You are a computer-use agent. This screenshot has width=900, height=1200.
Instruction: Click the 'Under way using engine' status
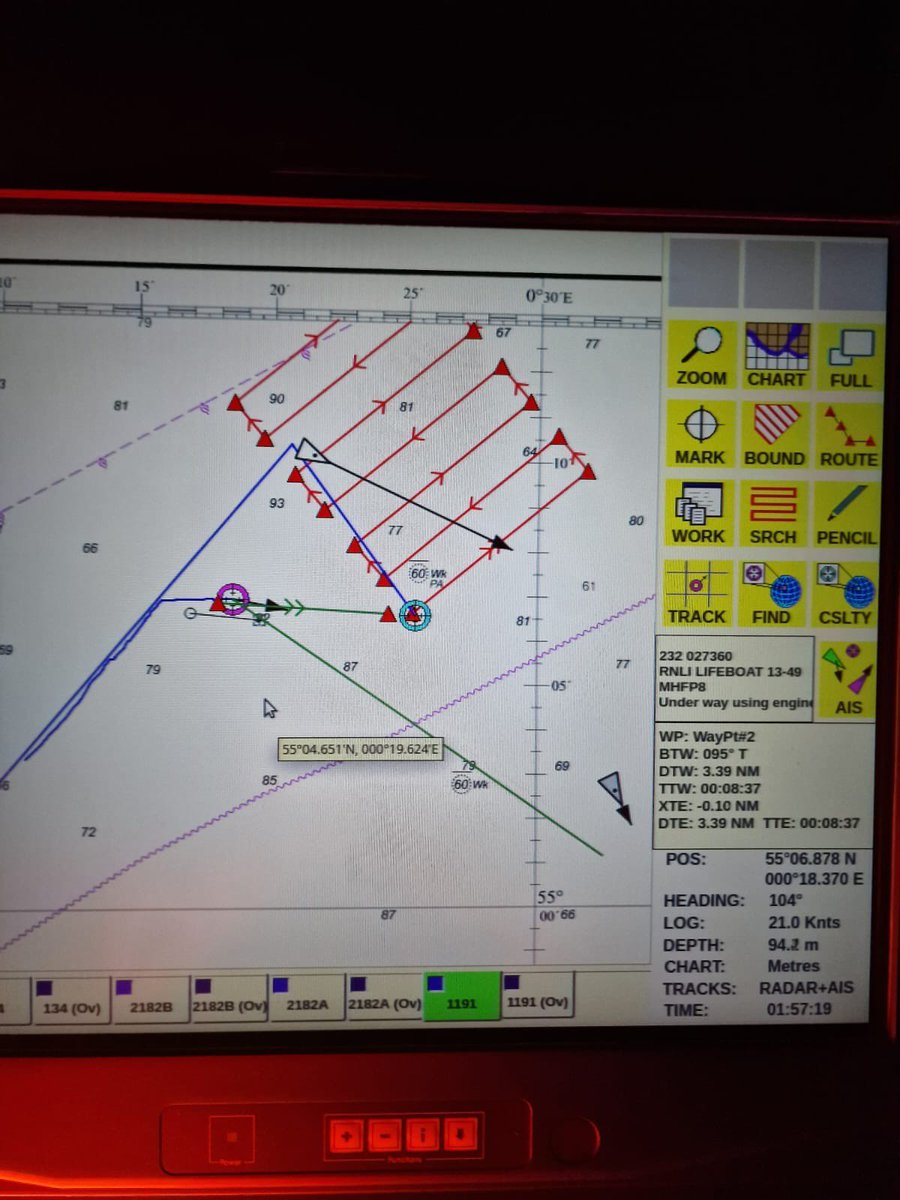pyautogui.click(x=735, y=702)
